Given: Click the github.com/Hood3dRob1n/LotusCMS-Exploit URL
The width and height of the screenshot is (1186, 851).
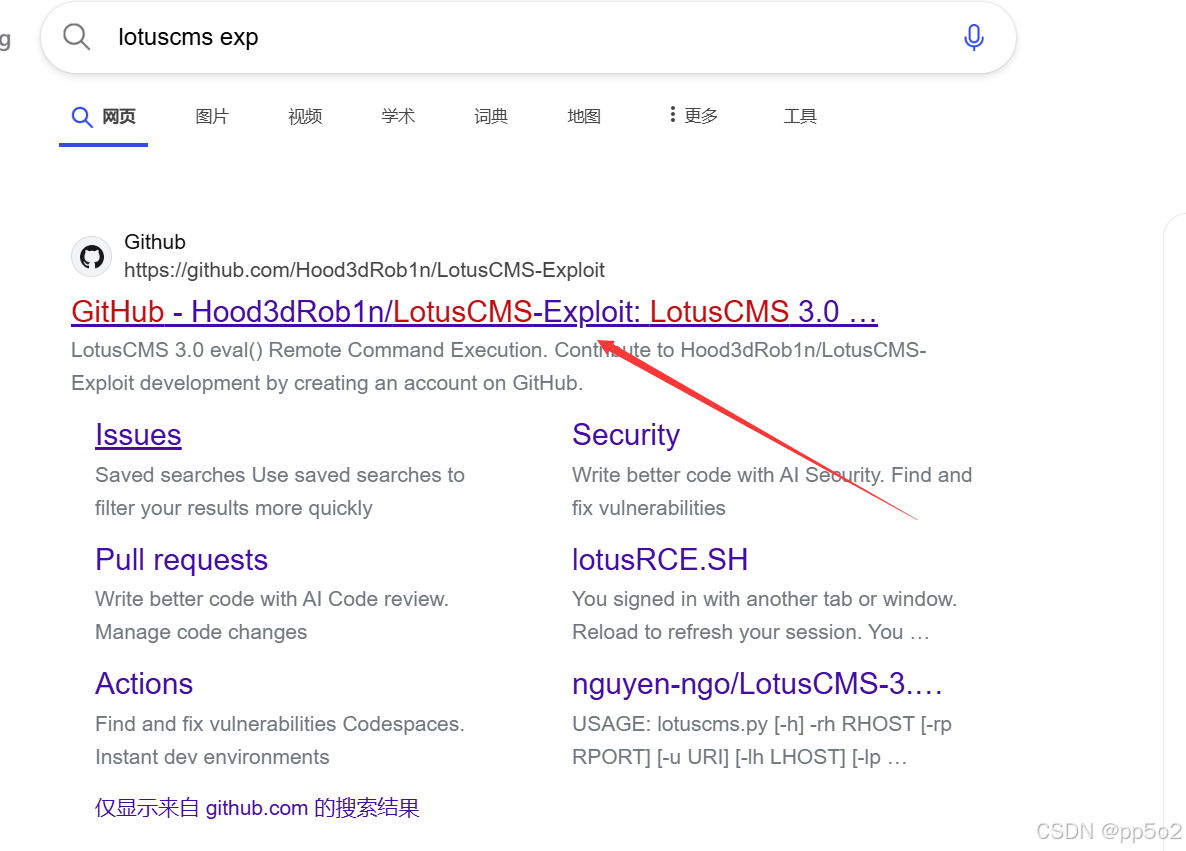Looking at the screenshot, I should click(364, 270).
